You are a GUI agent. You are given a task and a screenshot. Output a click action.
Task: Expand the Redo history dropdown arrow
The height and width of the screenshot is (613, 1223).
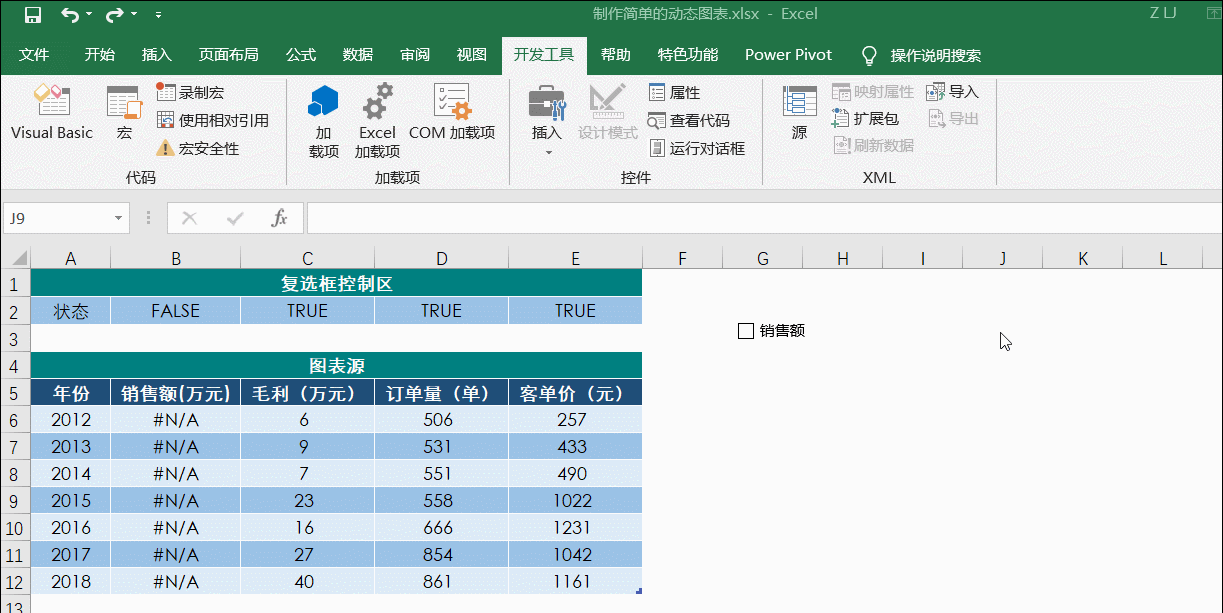click(135, 15)
